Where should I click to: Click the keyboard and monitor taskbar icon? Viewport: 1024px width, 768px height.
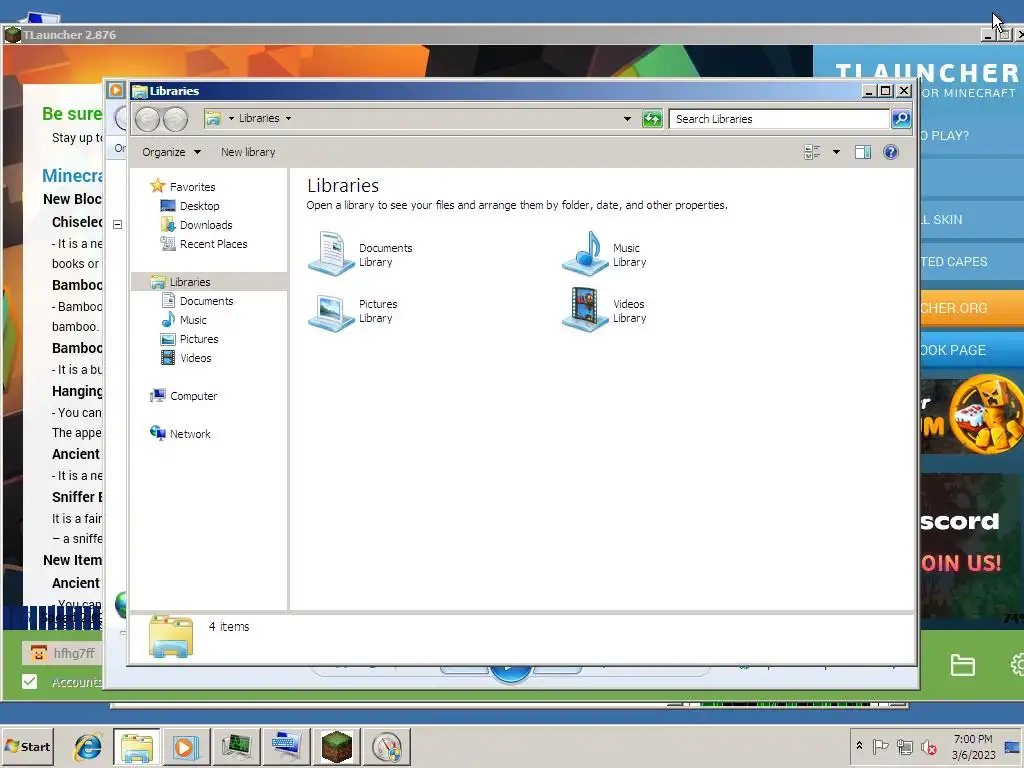286,746
